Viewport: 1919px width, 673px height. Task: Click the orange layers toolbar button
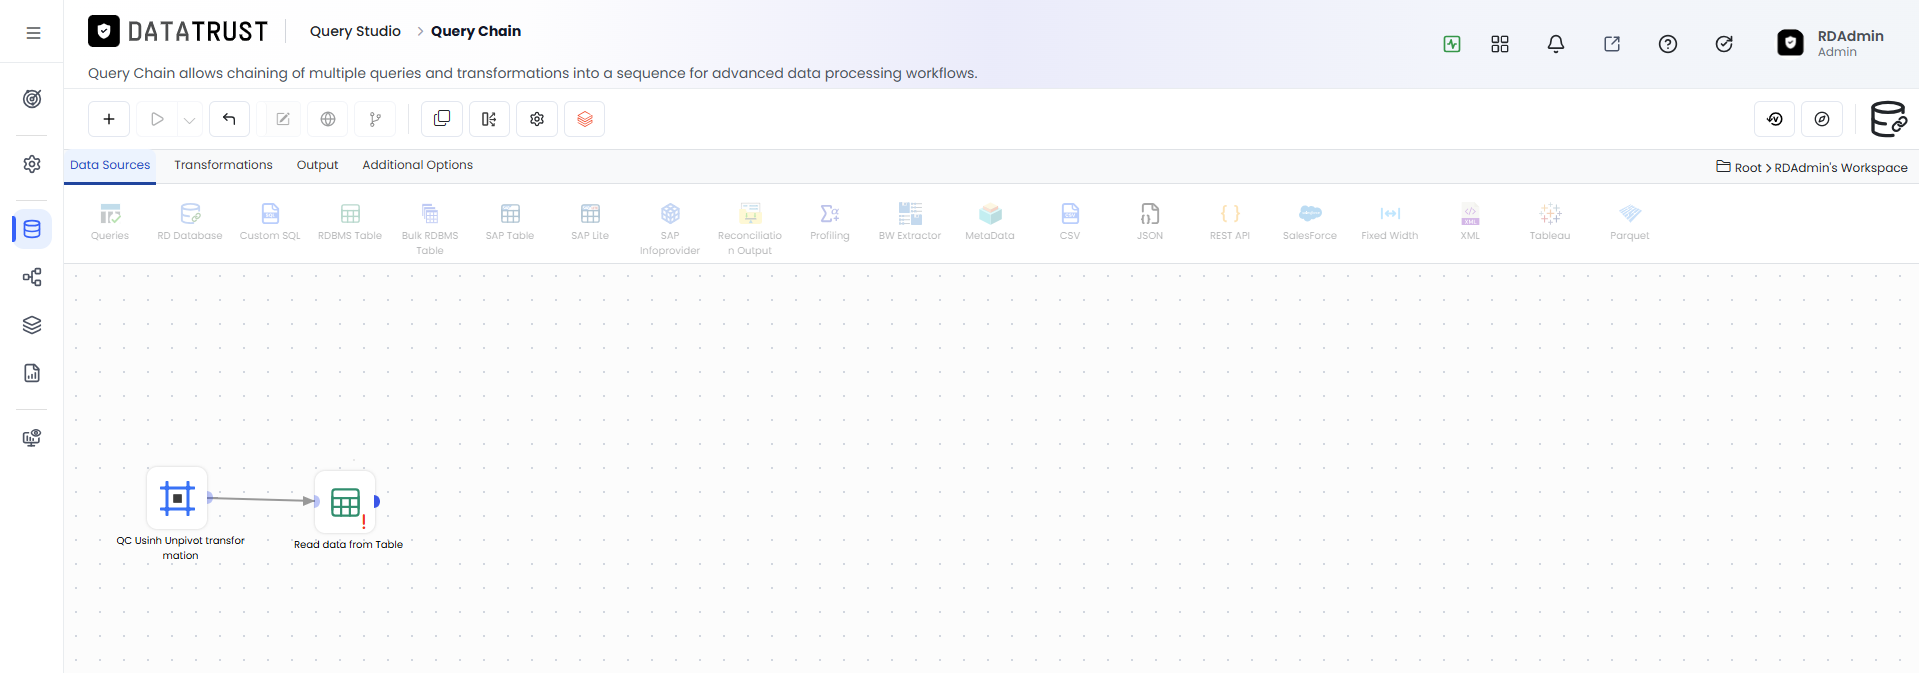585,119
